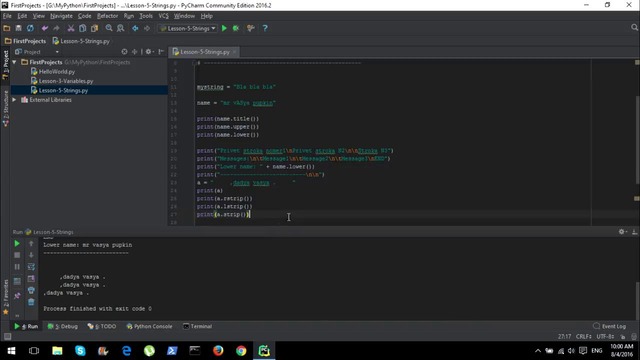Click the UTF-8 encoding in the status bar

tap(605, 336)
